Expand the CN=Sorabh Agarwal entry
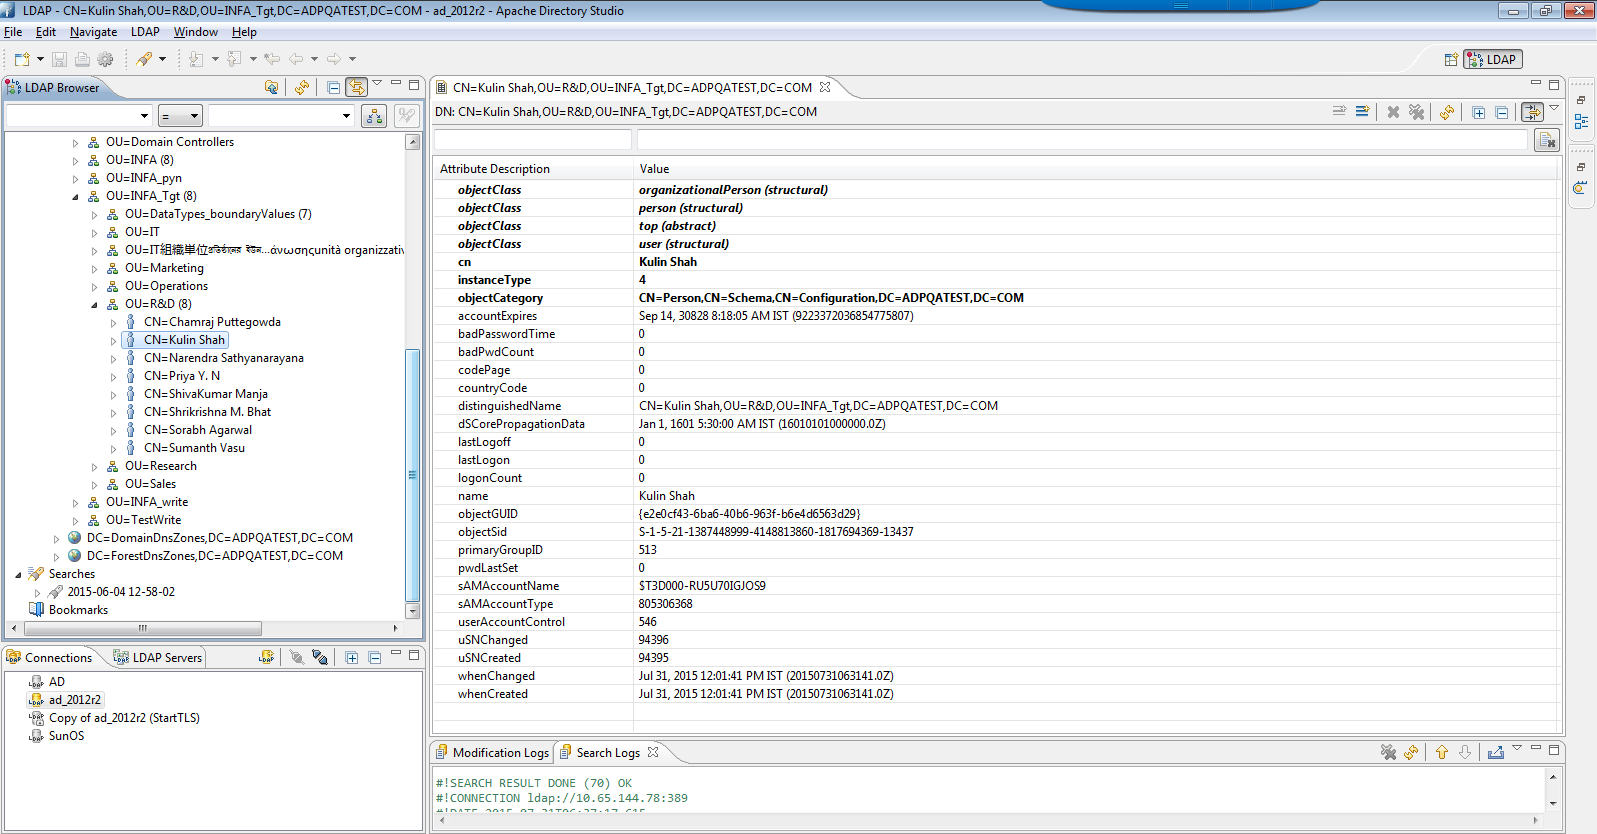Viewport: 1597px width, 834px height. (113, 431)
